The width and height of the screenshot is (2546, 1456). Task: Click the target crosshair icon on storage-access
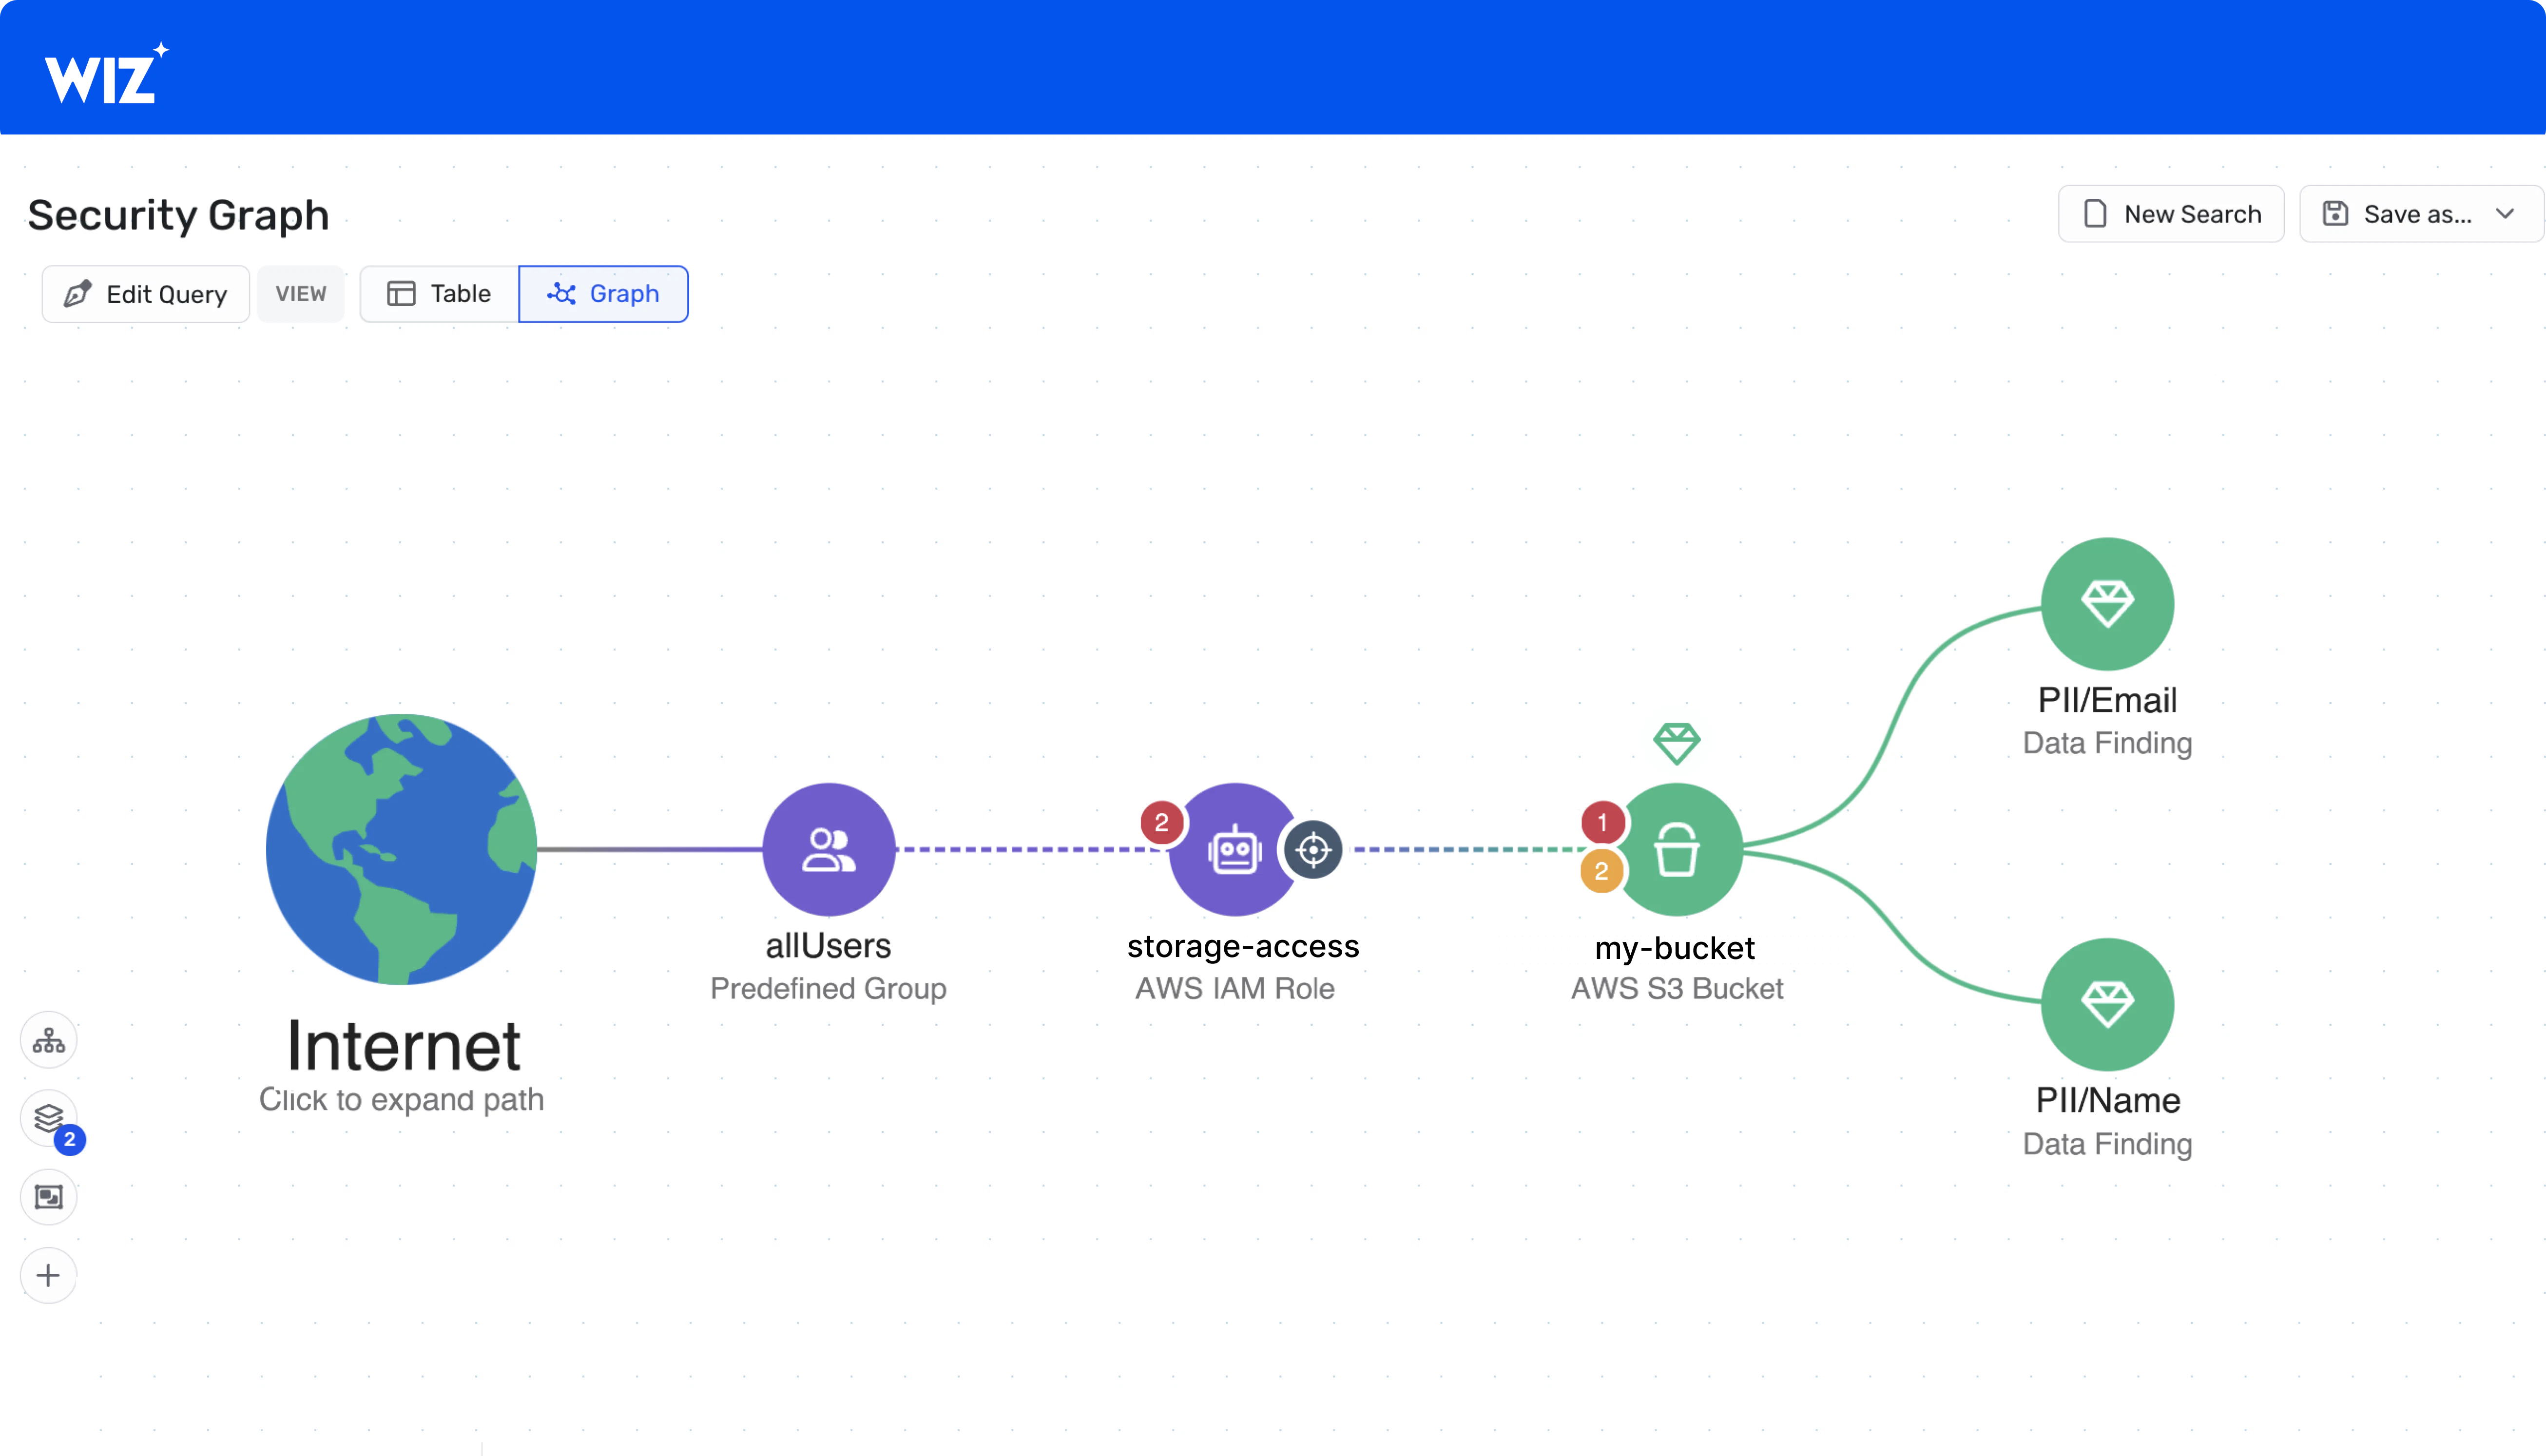click(1313, 850)
